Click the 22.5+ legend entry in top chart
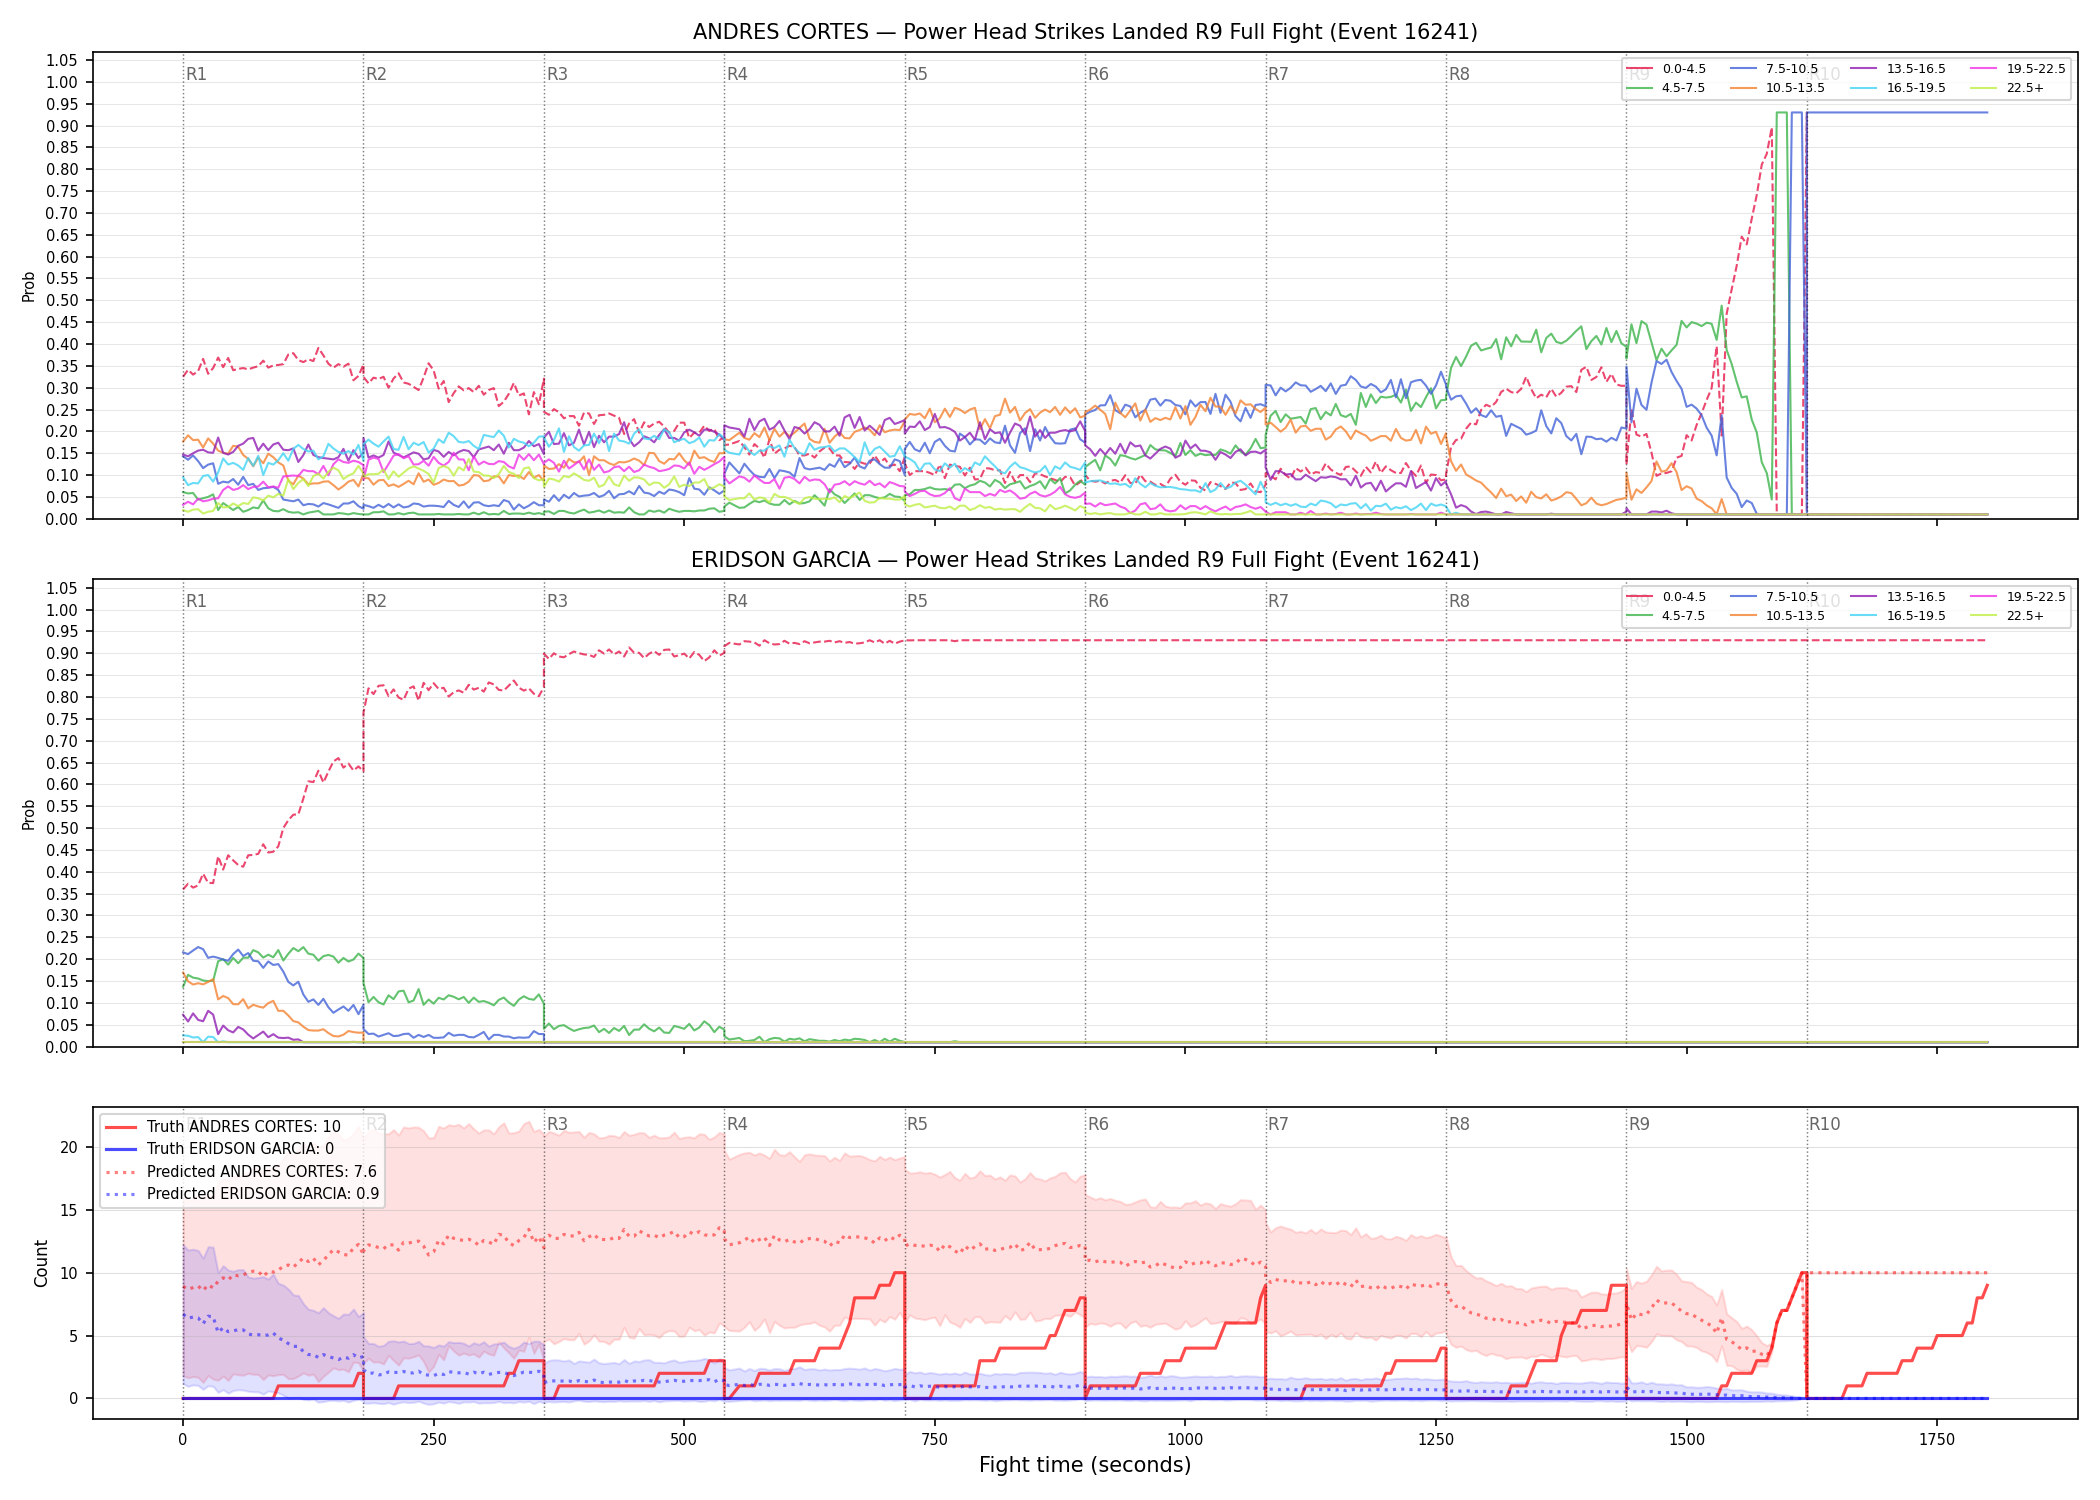2100x1500 pixels. (2008, 88)
